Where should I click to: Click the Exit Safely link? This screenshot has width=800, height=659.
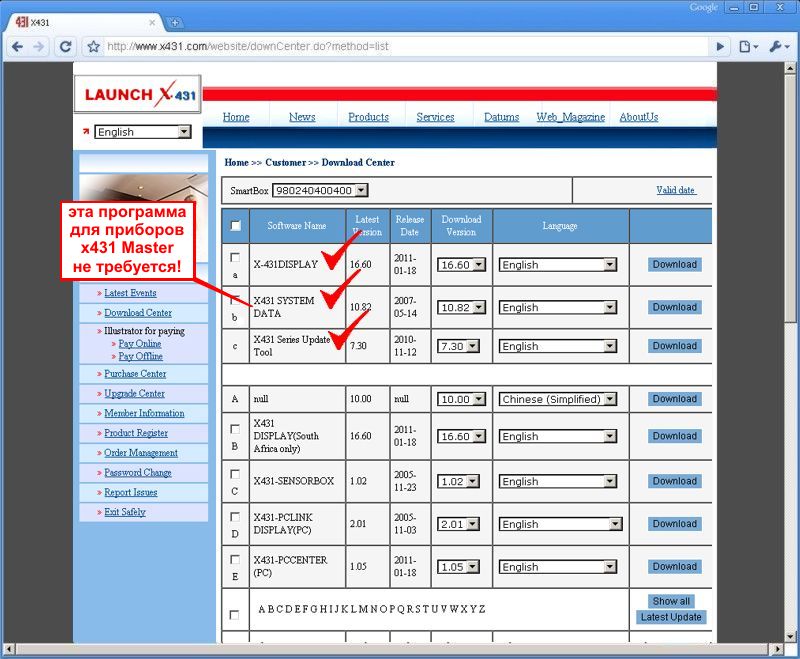coord(124,512)
